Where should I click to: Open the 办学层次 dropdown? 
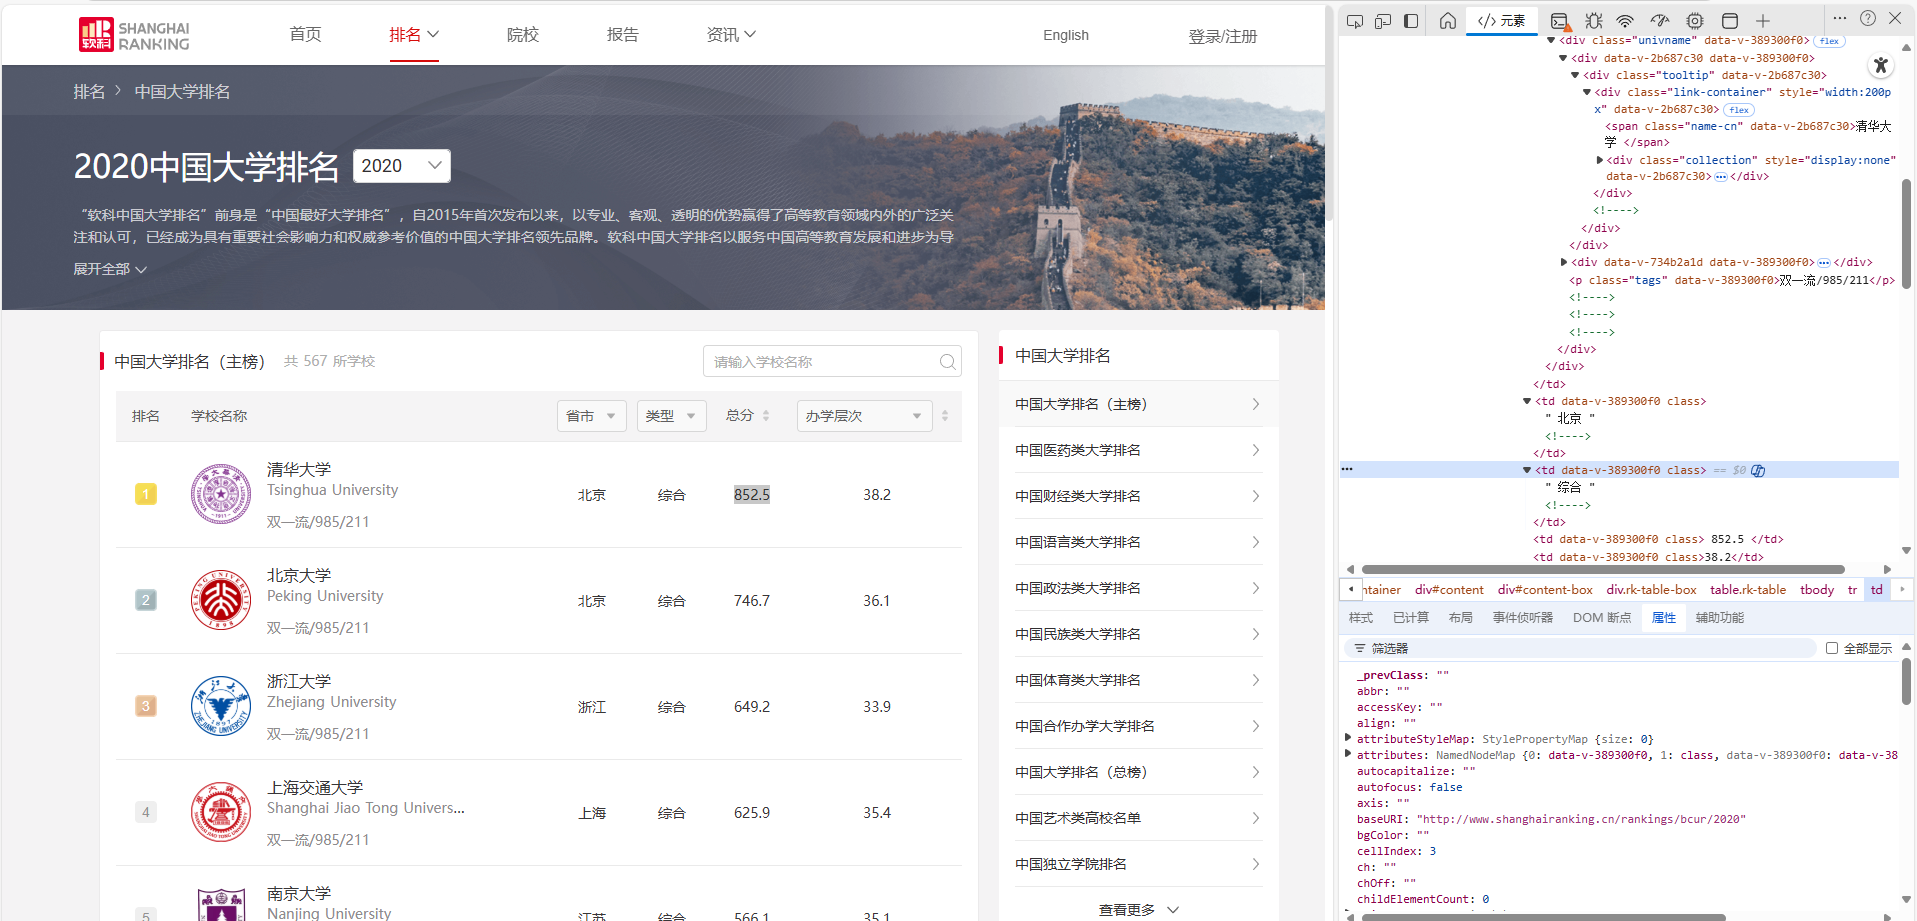865,416
